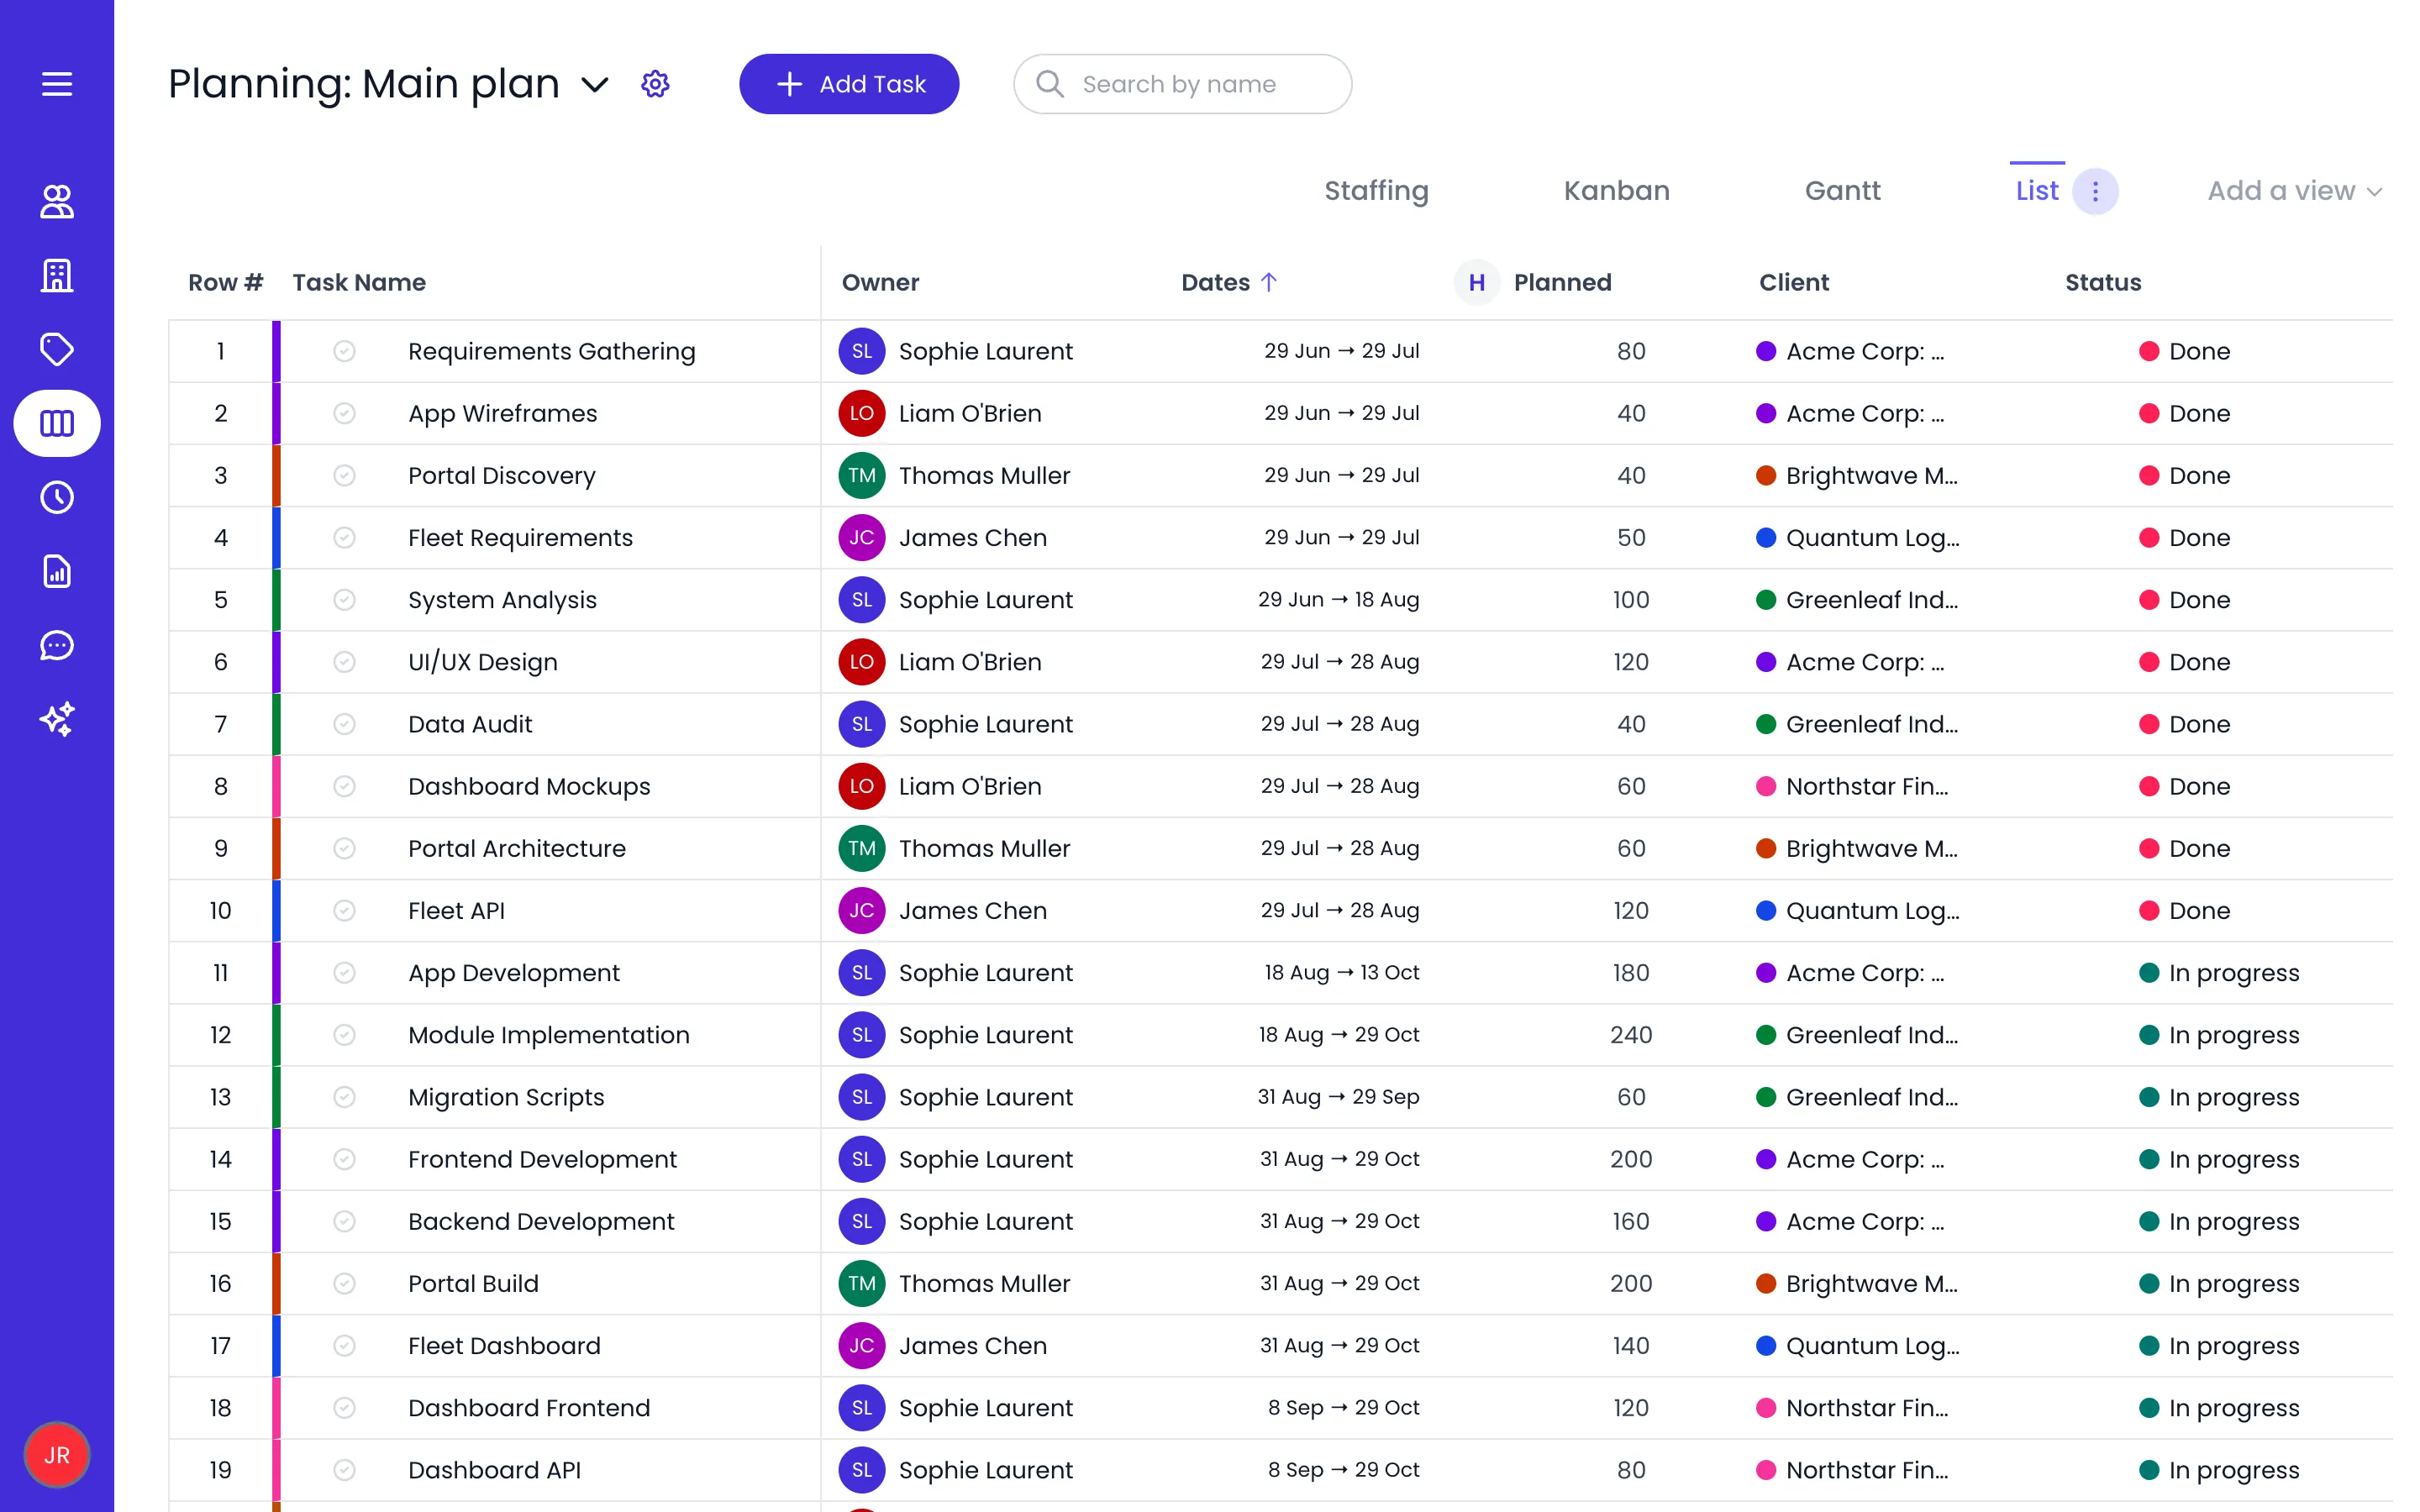Click pink color bar on Dashboard Mockups row
Image resolution: width=2420 pixels, height=1512 pixels.
pyautogui.click(x=276, y=786)
